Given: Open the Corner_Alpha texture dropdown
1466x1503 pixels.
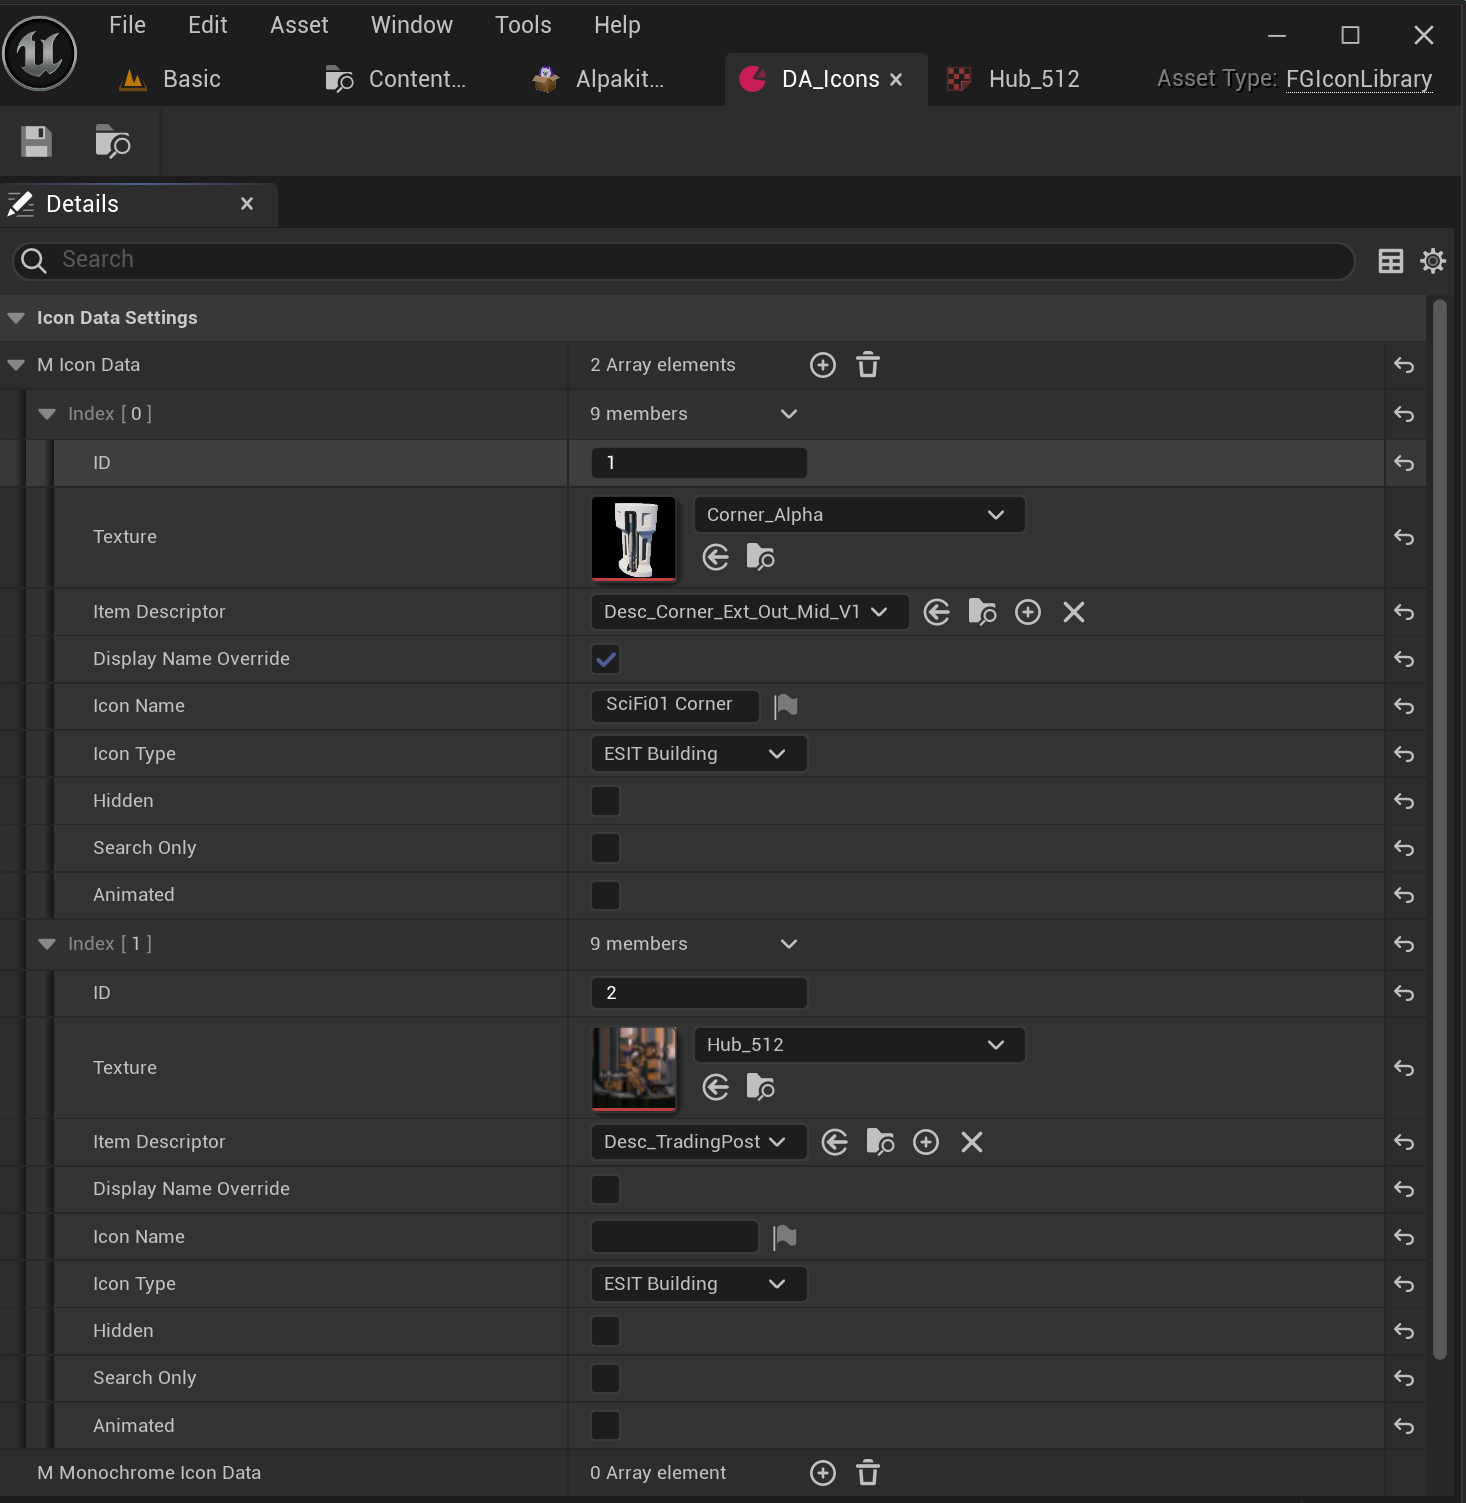Looking at the screenshot, I should coord(858,515).
